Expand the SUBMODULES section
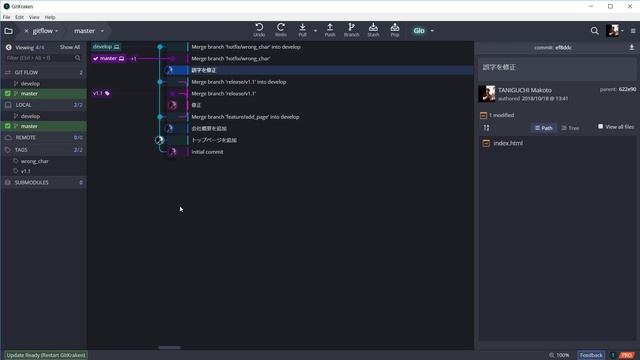This screenshot has width=640, height=360. click(x=44, y=182)
